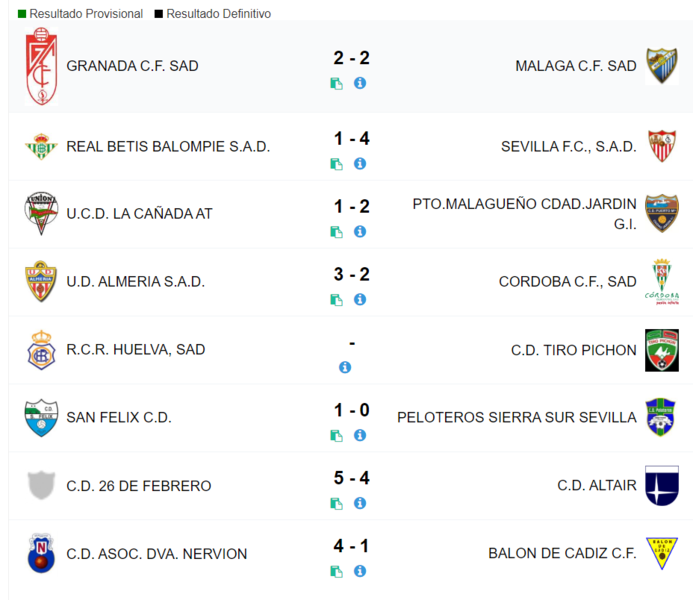Click the green Resultado Provisional legend square
The image size is (693, 600).
click(22, 14)
